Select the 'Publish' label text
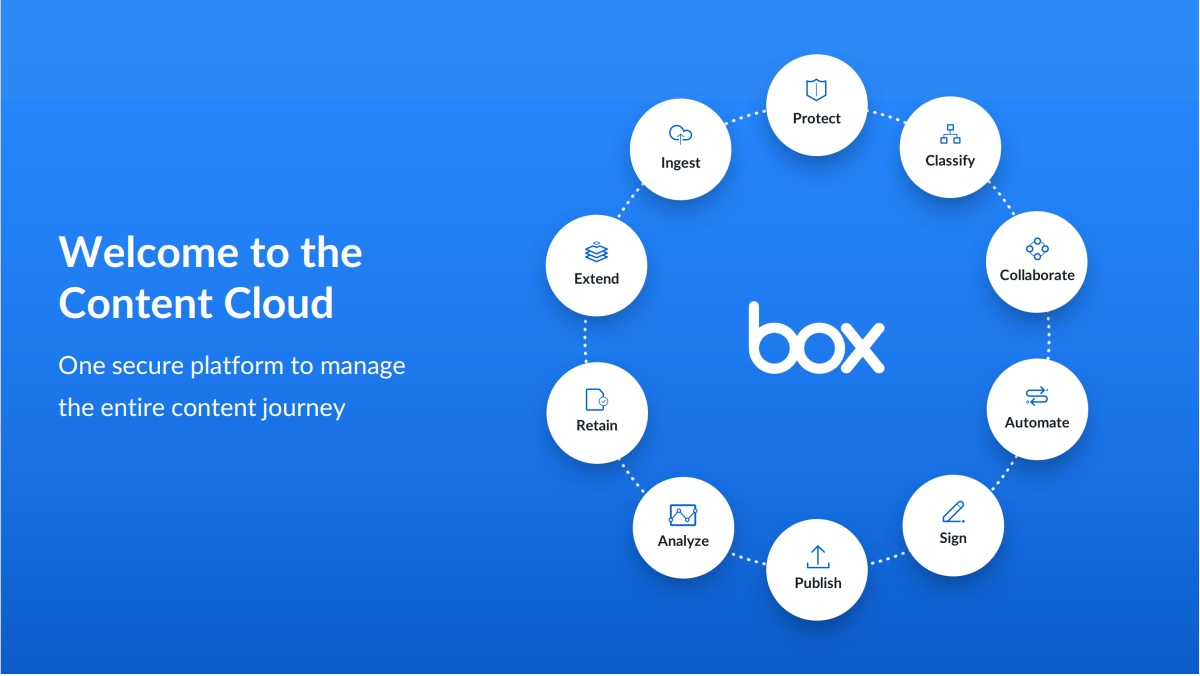1200x676 pixels. click(818, 583)
